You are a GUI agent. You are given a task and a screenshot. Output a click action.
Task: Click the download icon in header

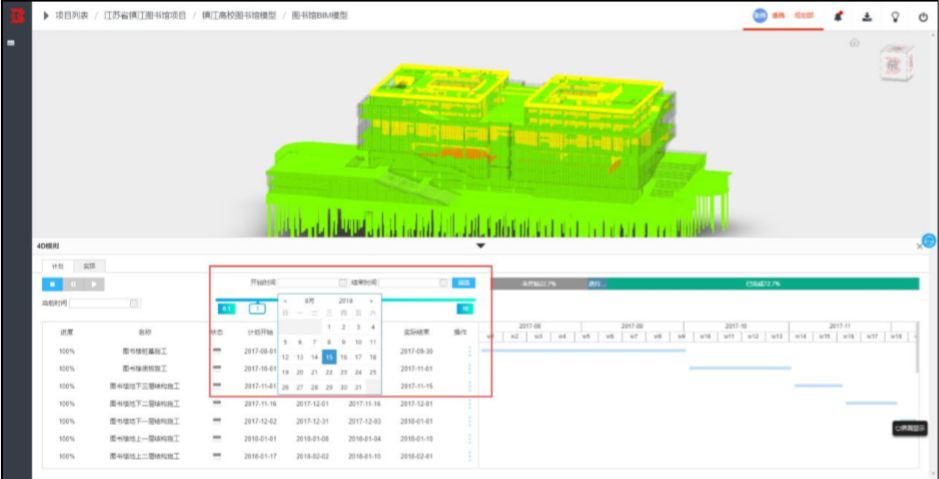867,17
